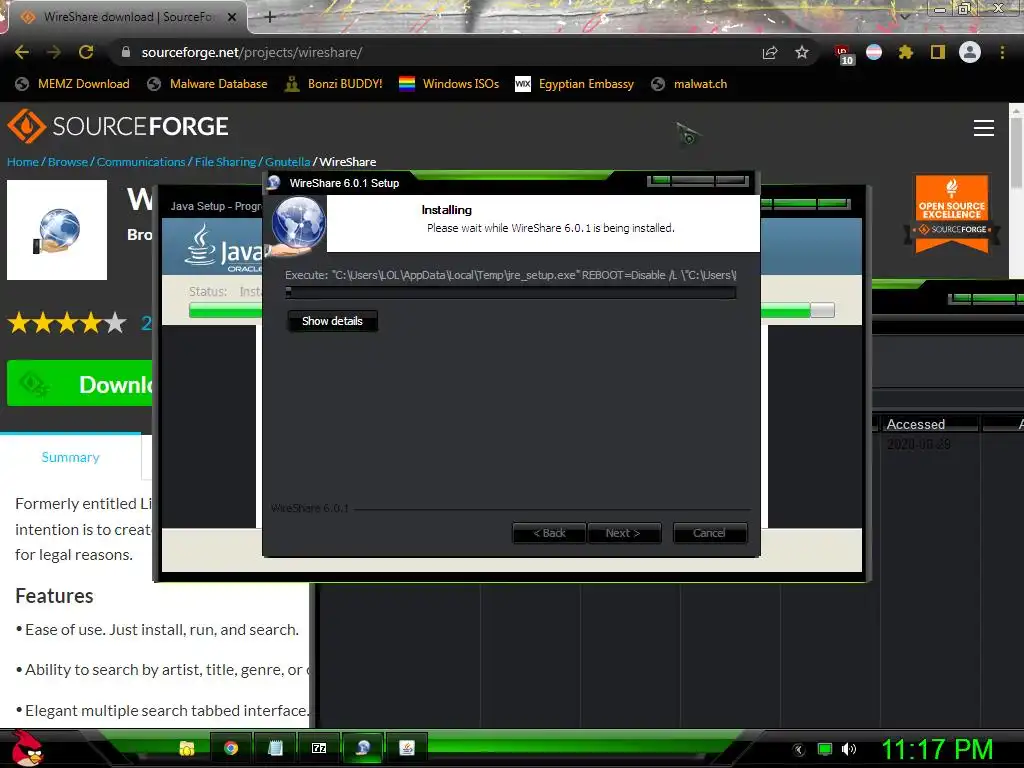Switch to the Java setup taskbar item
Screen dimensions: 1024x768
407,748
